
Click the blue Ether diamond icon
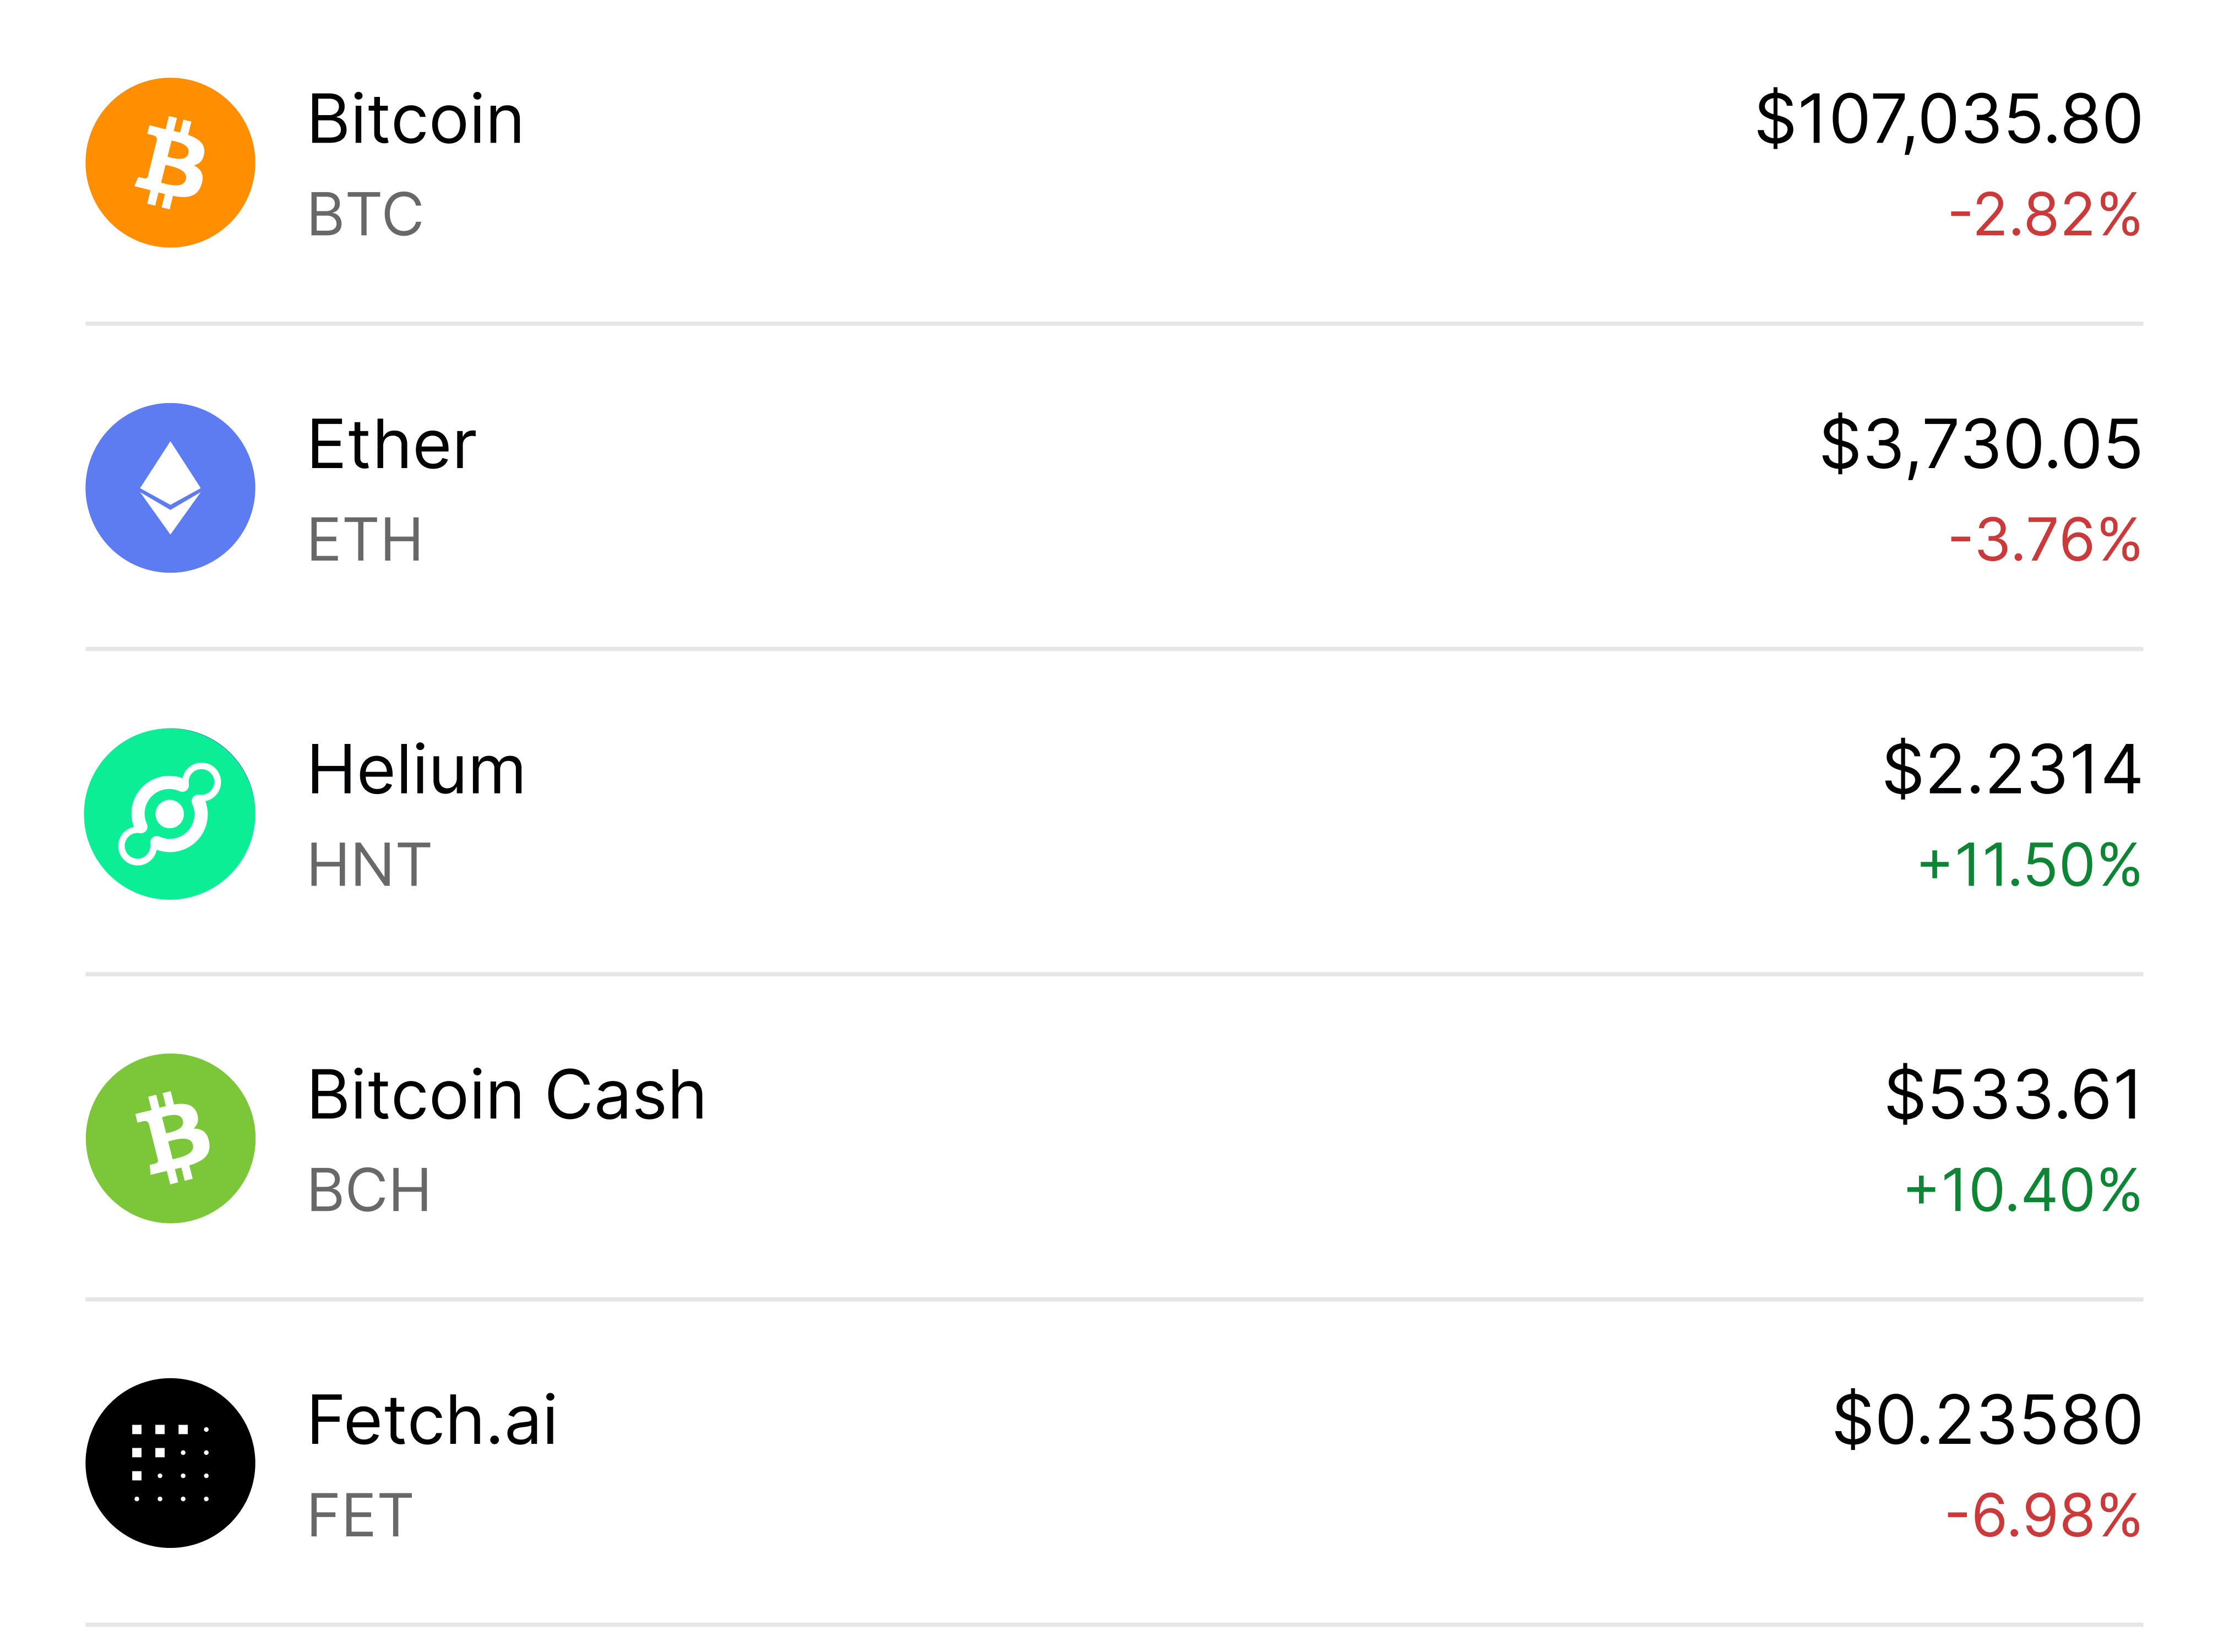tap(170, 488)
